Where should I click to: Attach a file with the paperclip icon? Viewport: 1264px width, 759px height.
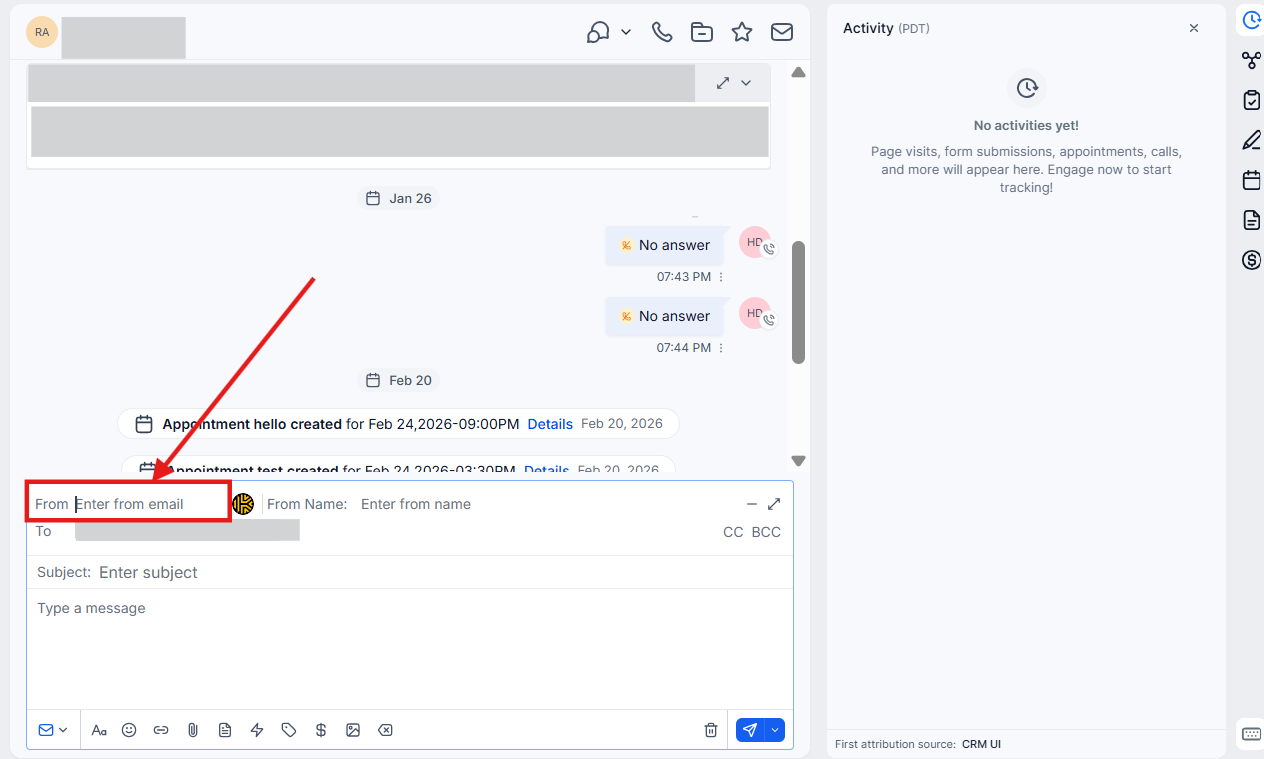[x=193, y=730]
